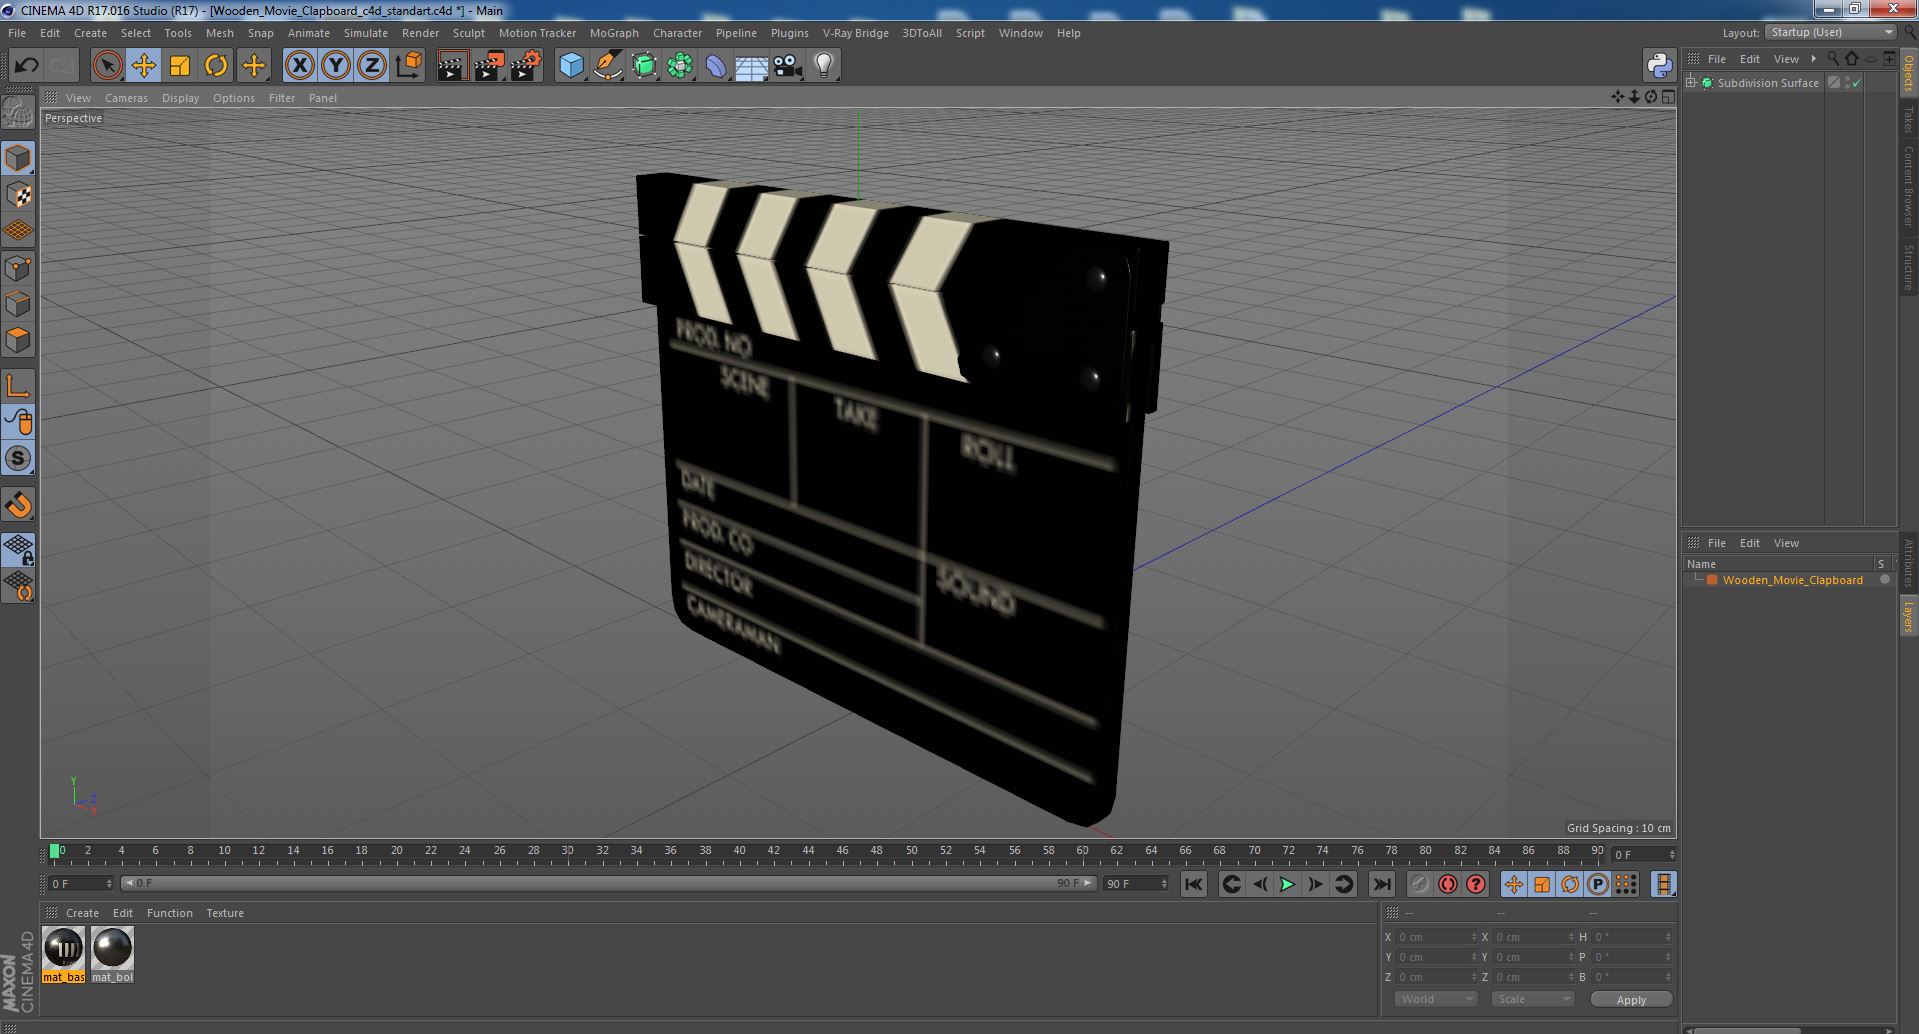1919x1034 pixels.
Task: Switch to Model mode in left sidebar
Action: 18,159
